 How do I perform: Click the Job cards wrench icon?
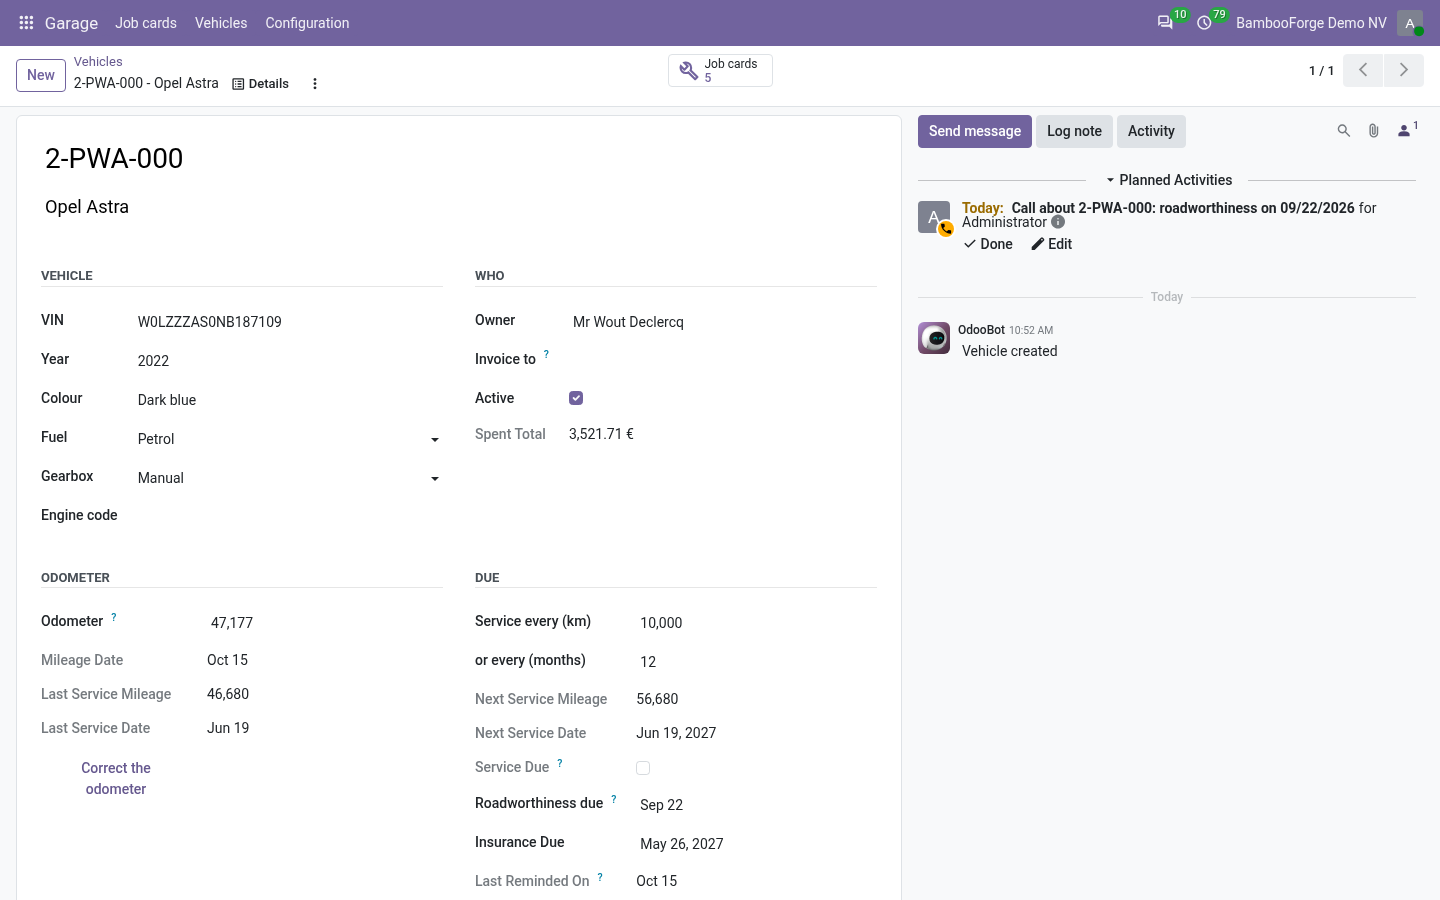point(689,71)
